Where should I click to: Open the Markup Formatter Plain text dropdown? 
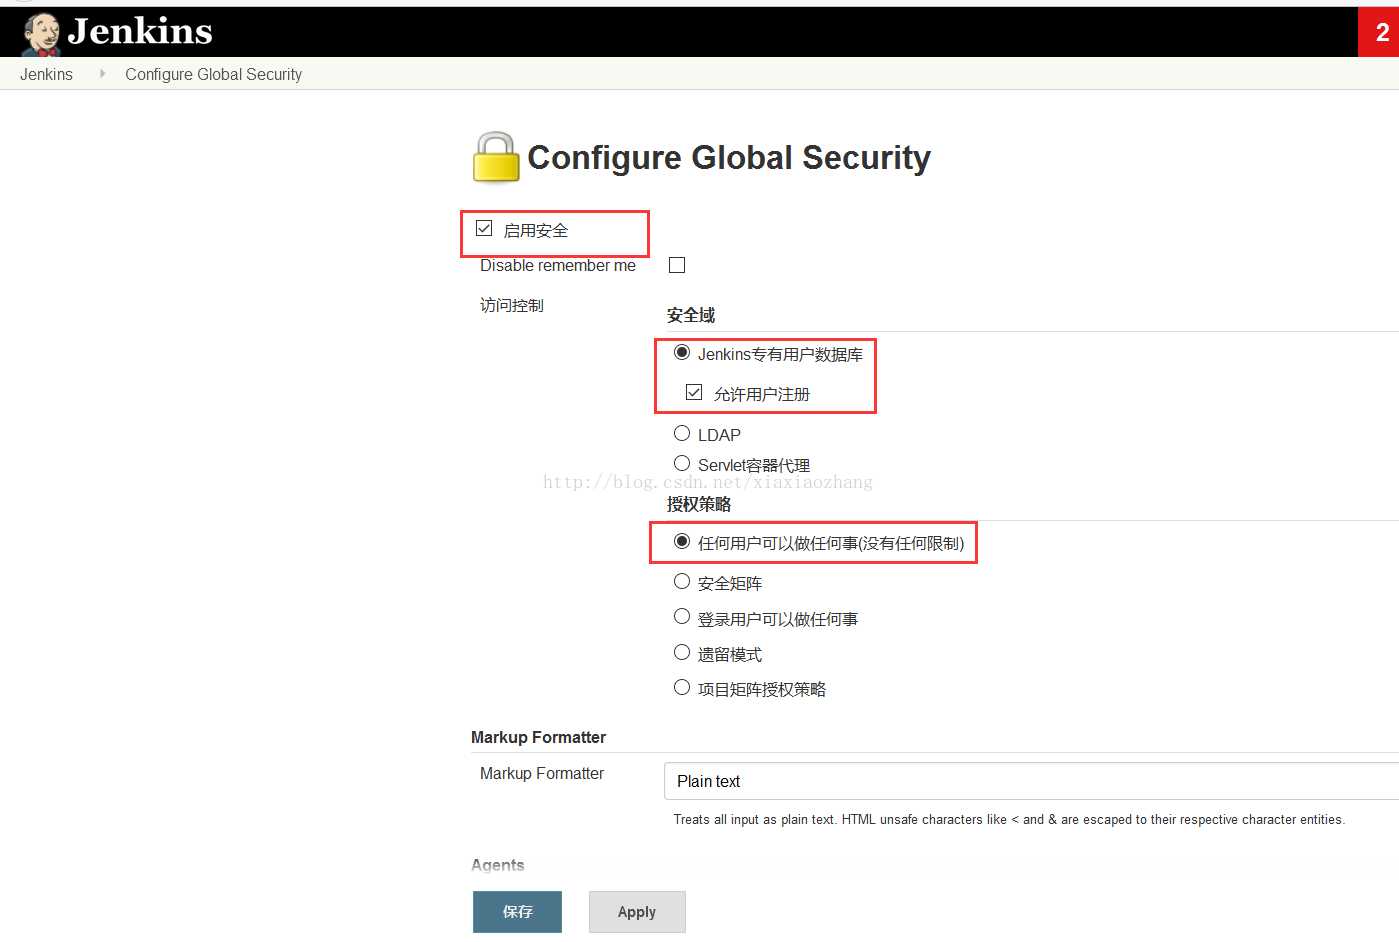[1031, 781]
